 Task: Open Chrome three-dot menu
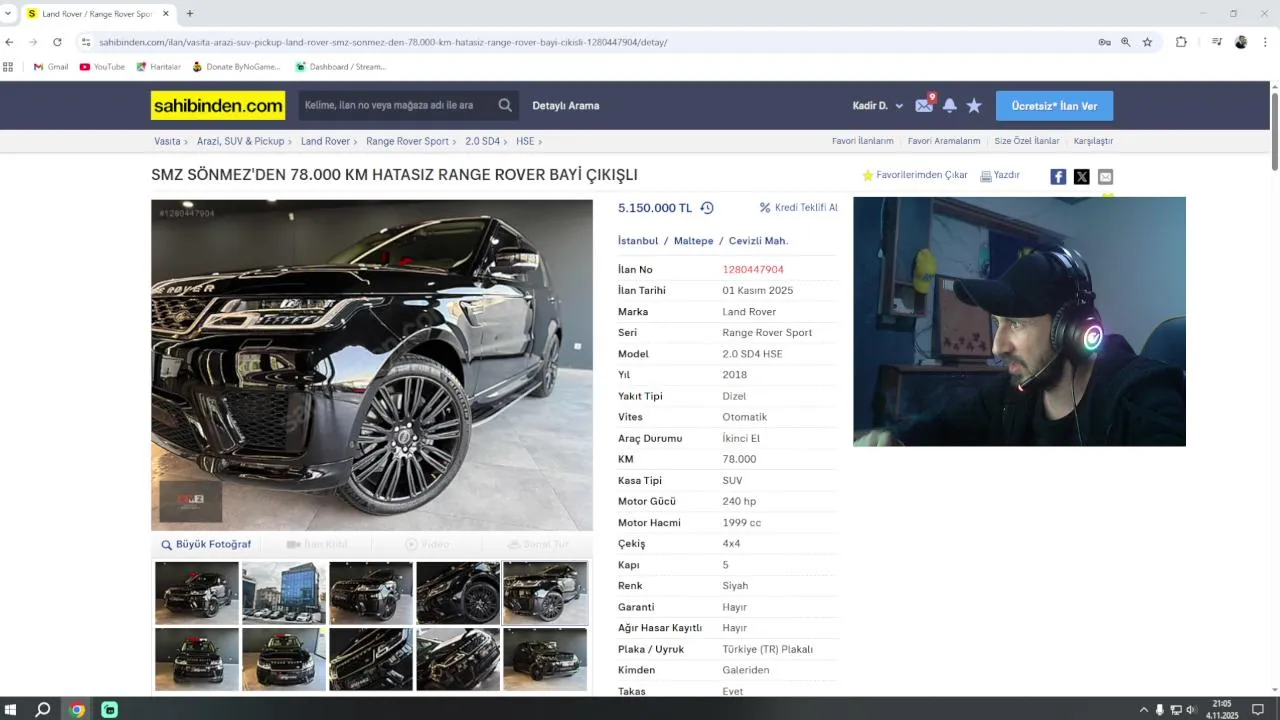click(1266, 42)
